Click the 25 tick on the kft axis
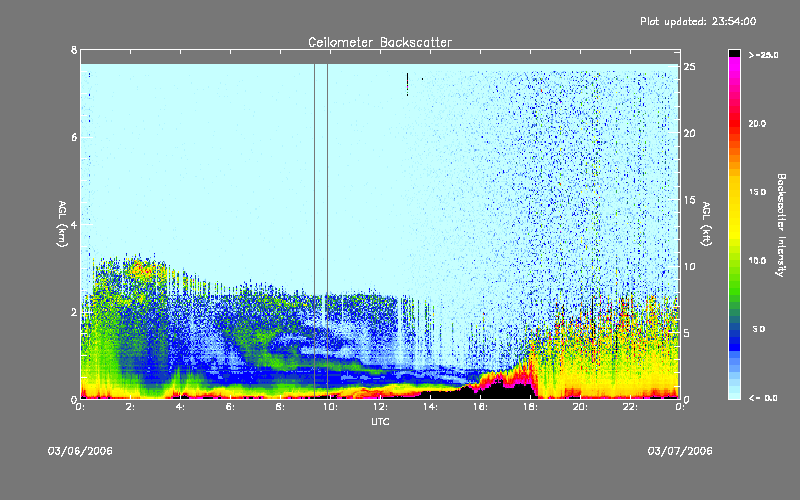The height and width of the screenshot is (500, 800). (690, 66)
